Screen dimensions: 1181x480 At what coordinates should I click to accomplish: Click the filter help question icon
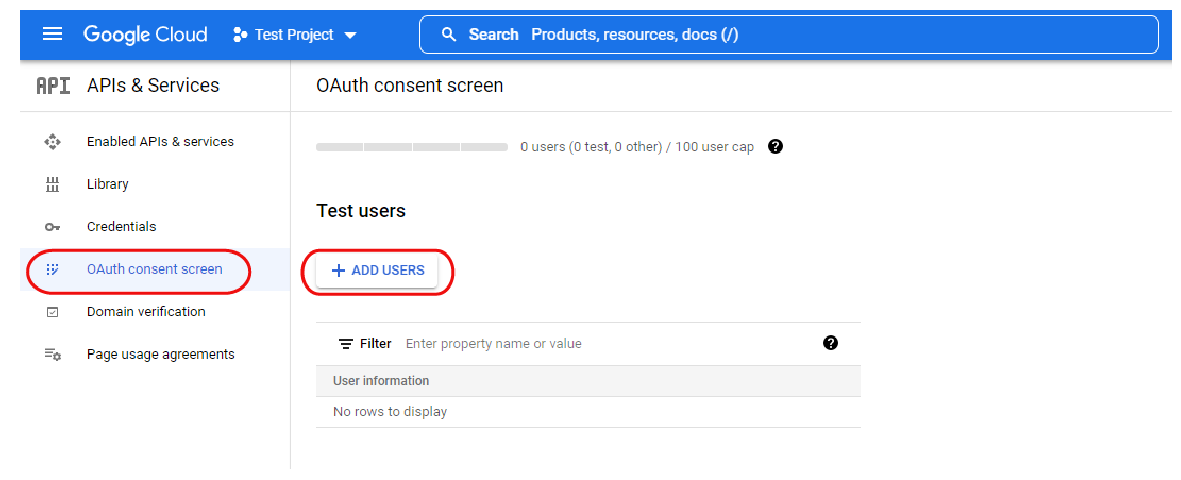pos(831,344)
